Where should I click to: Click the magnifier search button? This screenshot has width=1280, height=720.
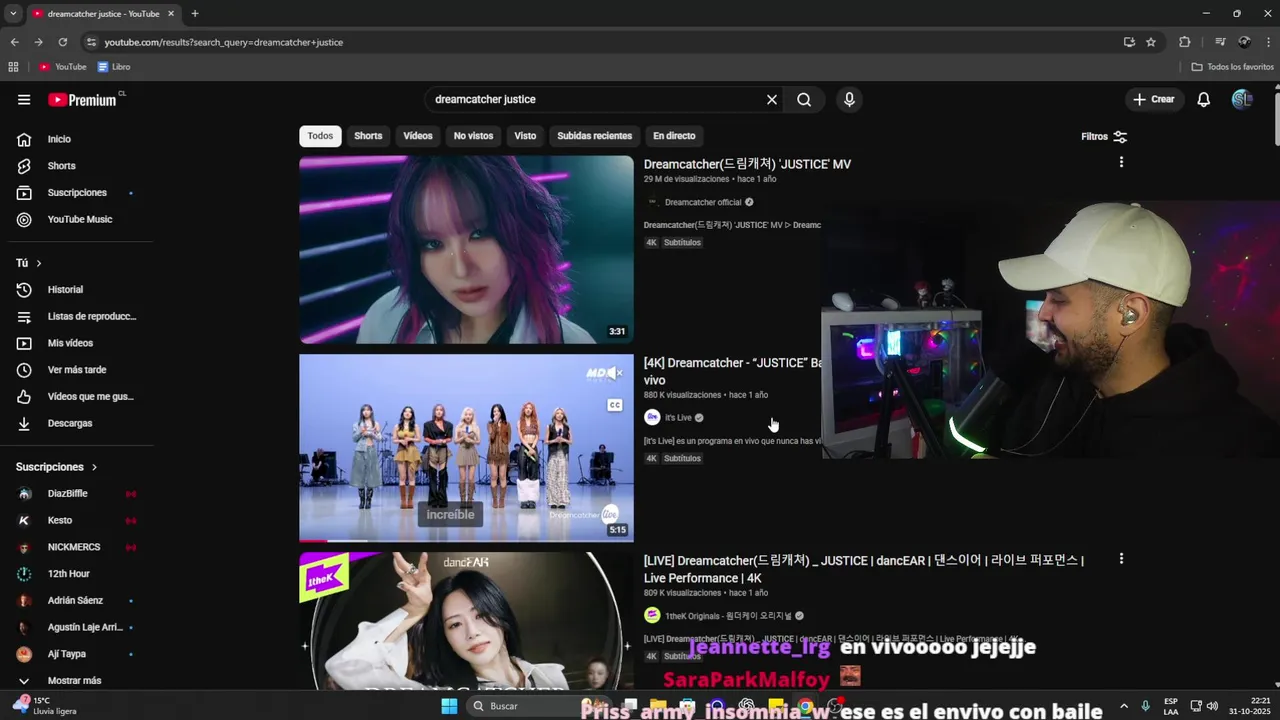[x=804, y=99]
